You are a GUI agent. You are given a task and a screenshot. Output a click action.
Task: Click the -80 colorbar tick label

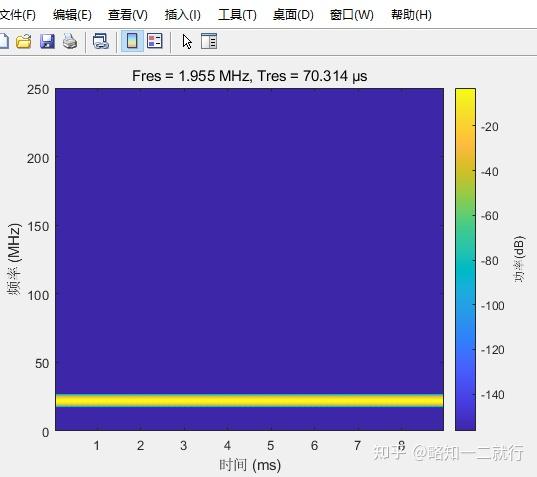coord(490,261)
